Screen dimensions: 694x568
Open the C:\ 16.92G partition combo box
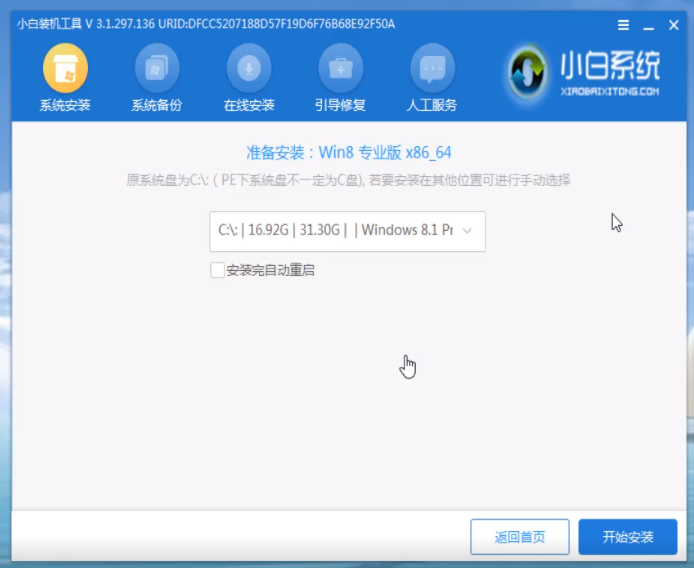click(335, 231)
